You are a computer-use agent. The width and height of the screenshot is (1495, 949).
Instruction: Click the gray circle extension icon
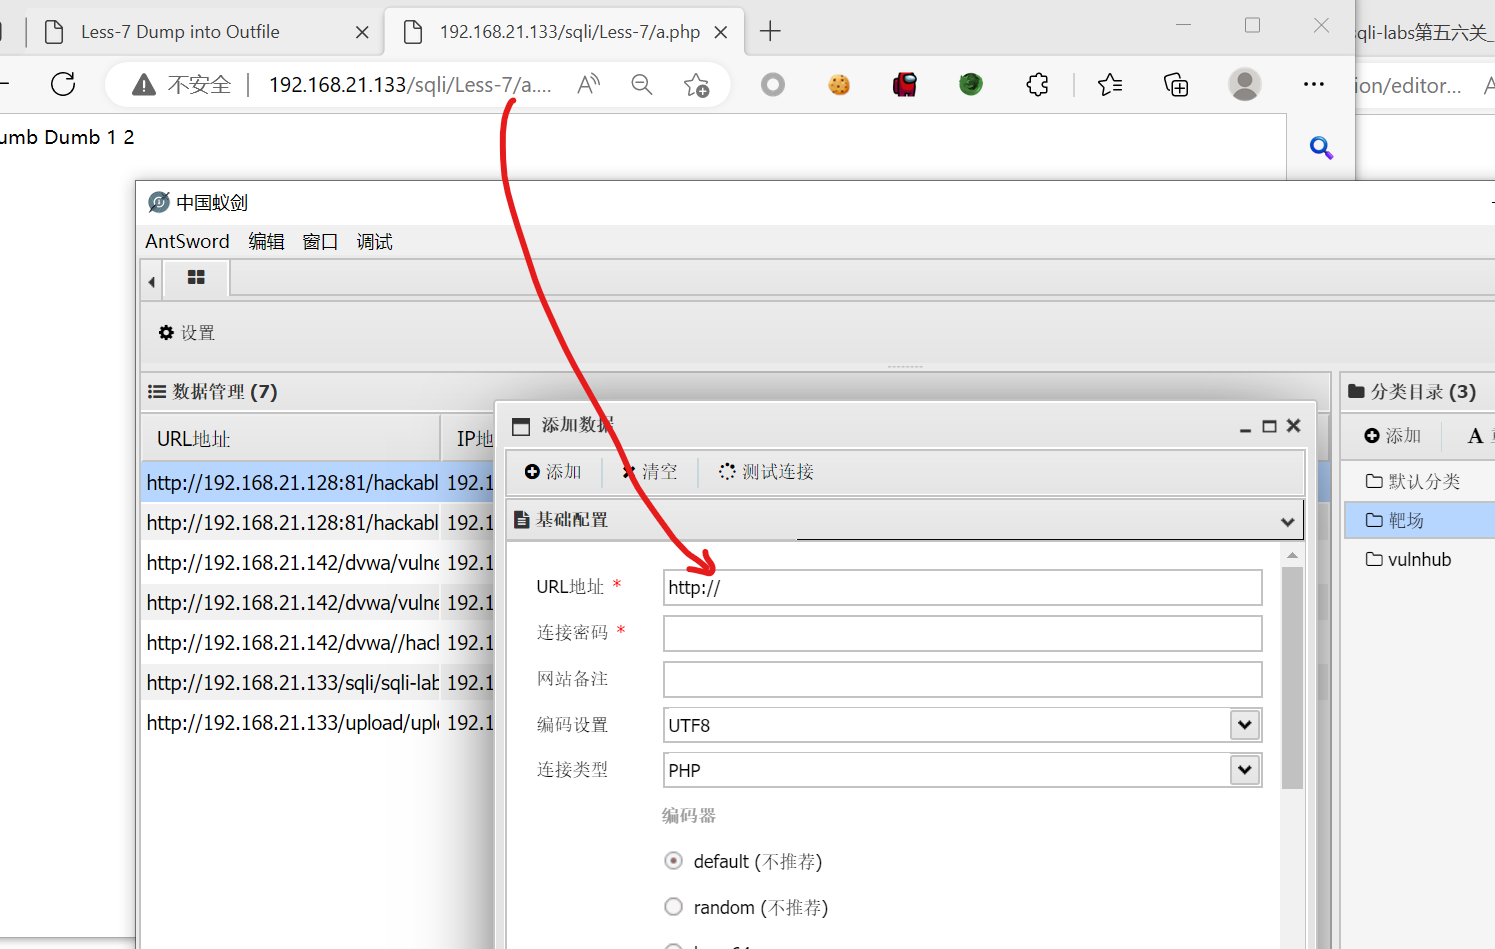tap(773, 85)
